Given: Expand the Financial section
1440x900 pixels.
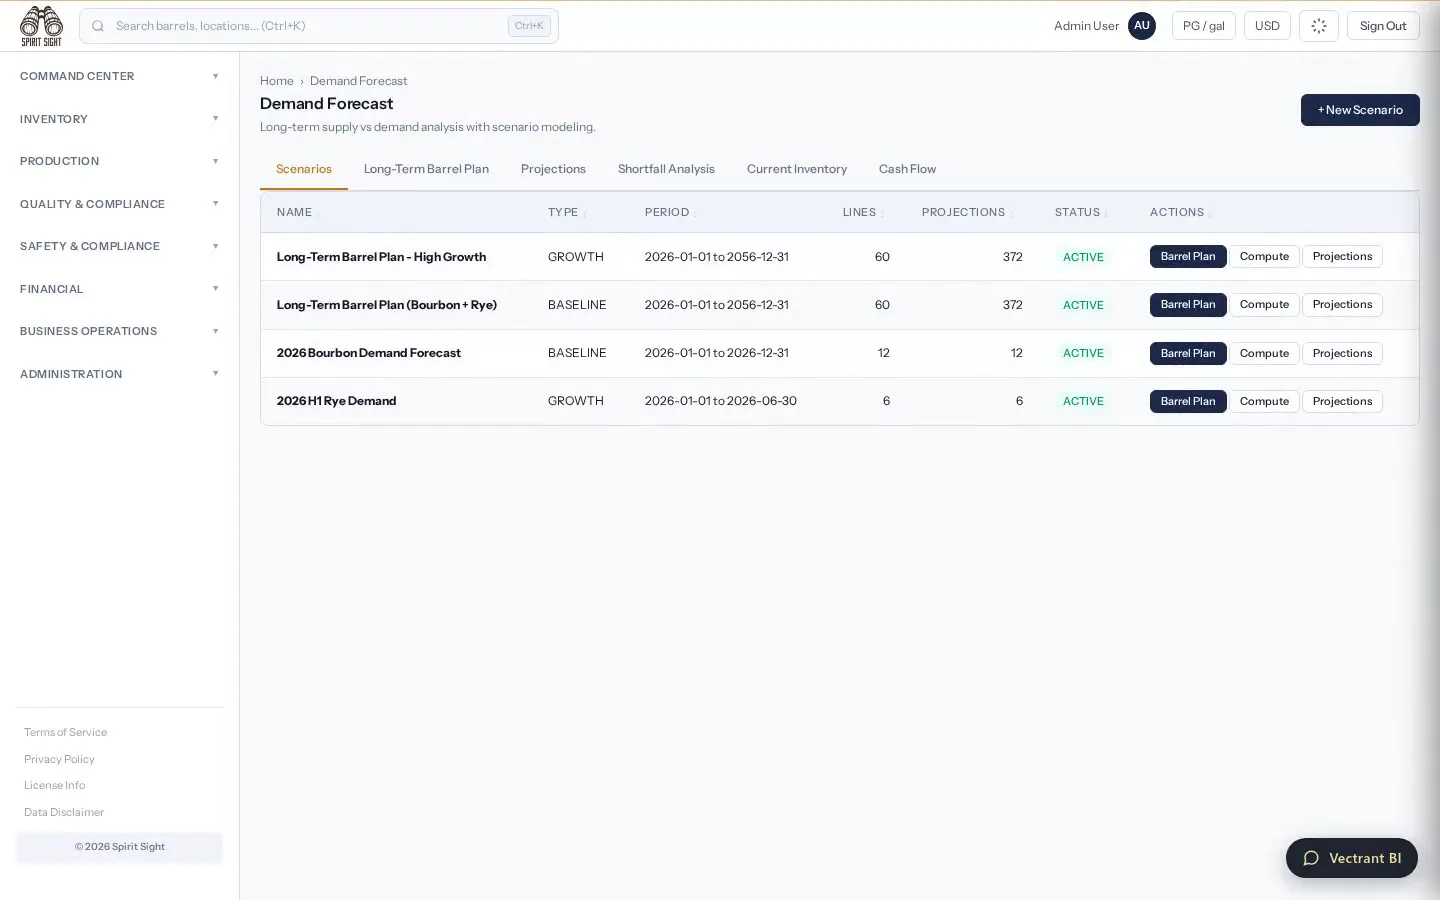Looking at the screenshot, I should point(119,289).
